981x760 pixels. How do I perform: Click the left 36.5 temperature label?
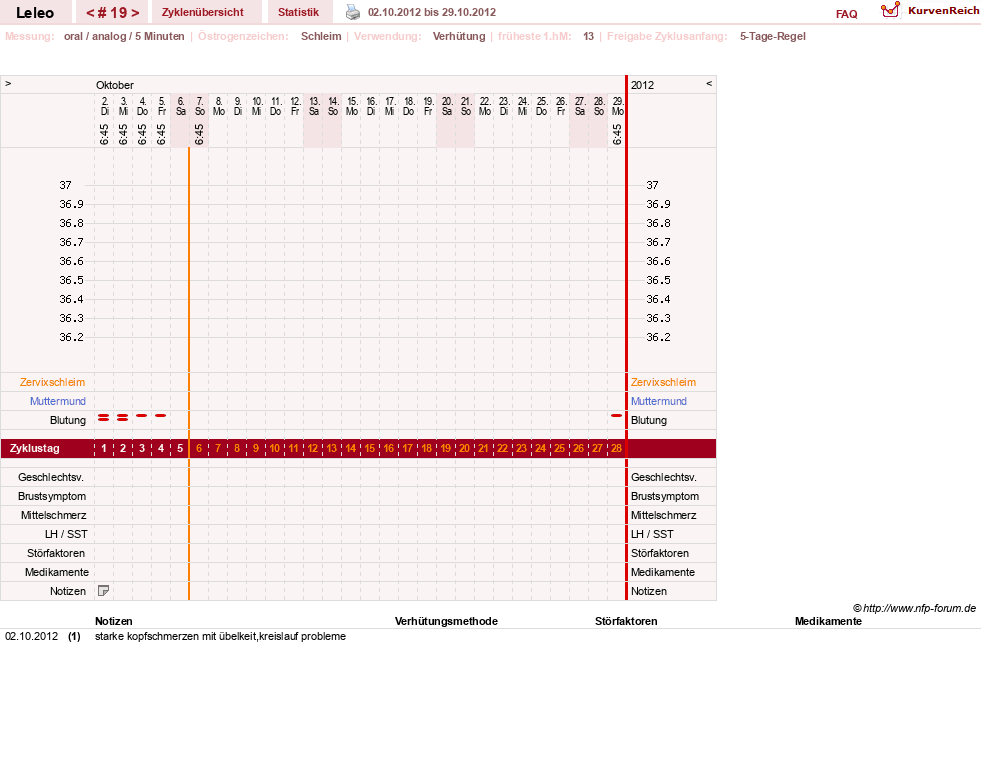(71, 280)
